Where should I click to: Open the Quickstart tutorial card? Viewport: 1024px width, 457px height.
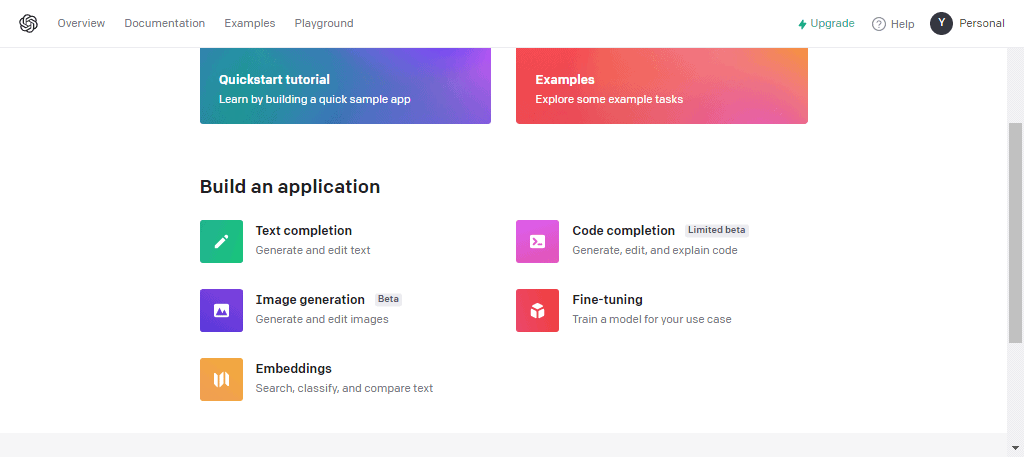[x=345, y=86]
